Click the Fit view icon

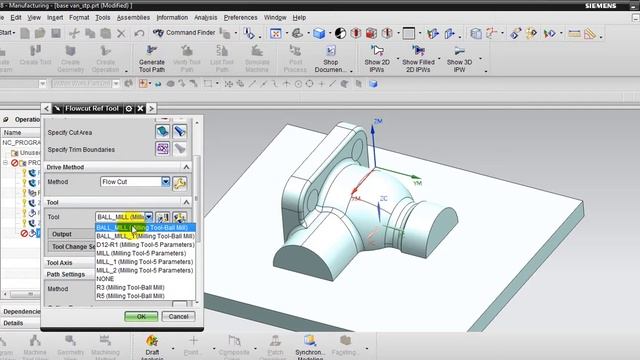(276, 33)
